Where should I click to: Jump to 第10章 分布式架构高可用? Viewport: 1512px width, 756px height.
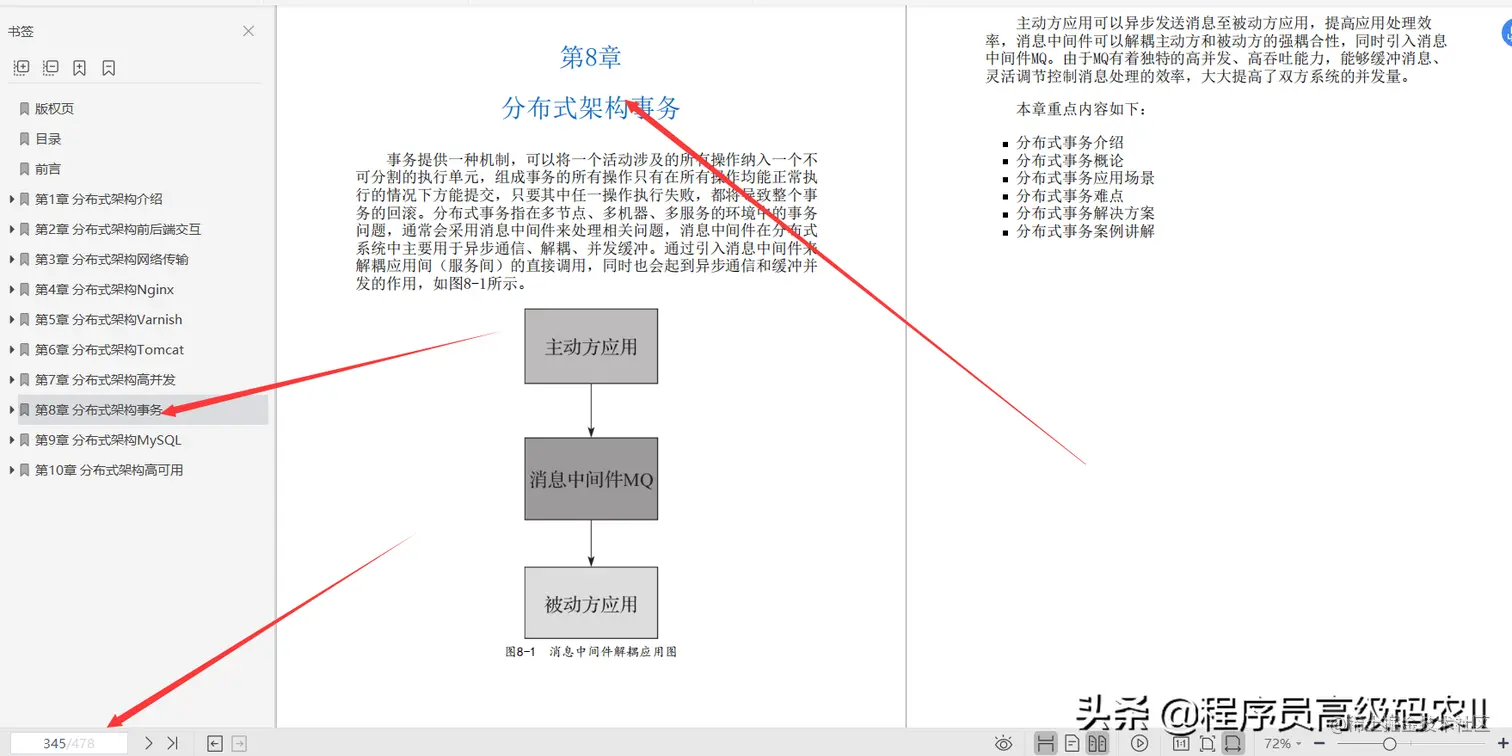click(x=109, y=469)
